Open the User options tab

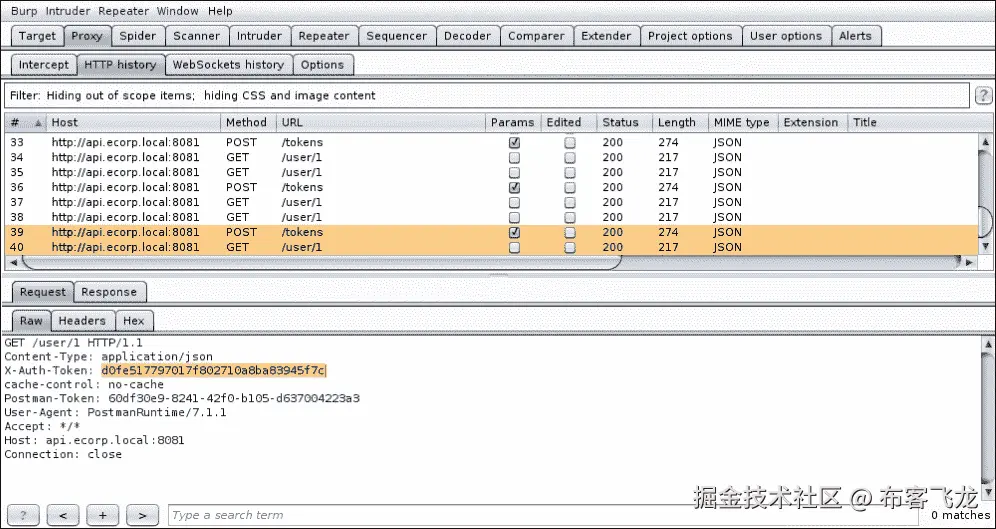coord(786,36)
